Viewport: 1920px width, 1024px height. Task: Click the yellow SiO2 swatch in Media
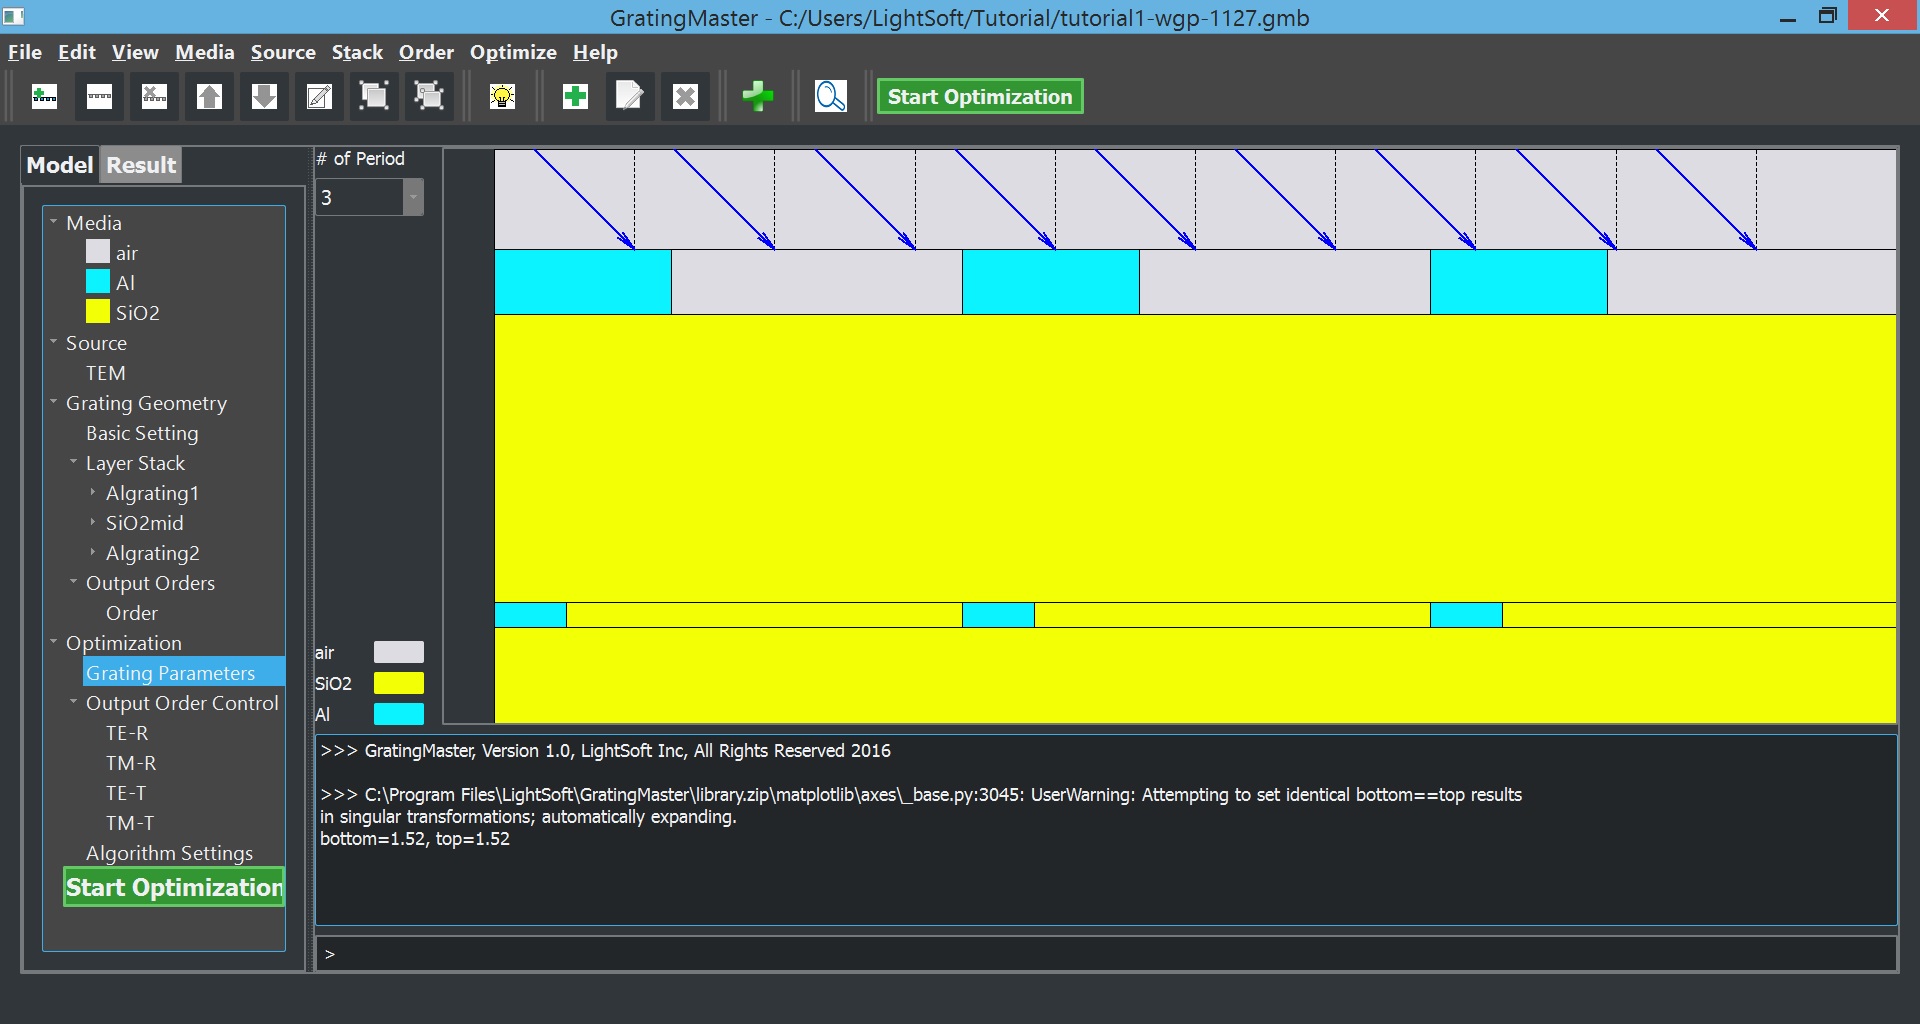pyautogui.click(x=98, y=312)
